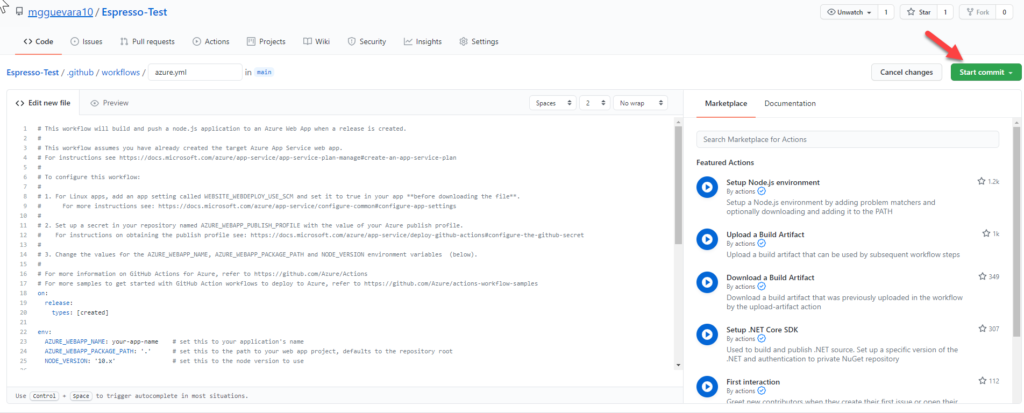Open the indent size 2 dropdown

pos(596,103)
